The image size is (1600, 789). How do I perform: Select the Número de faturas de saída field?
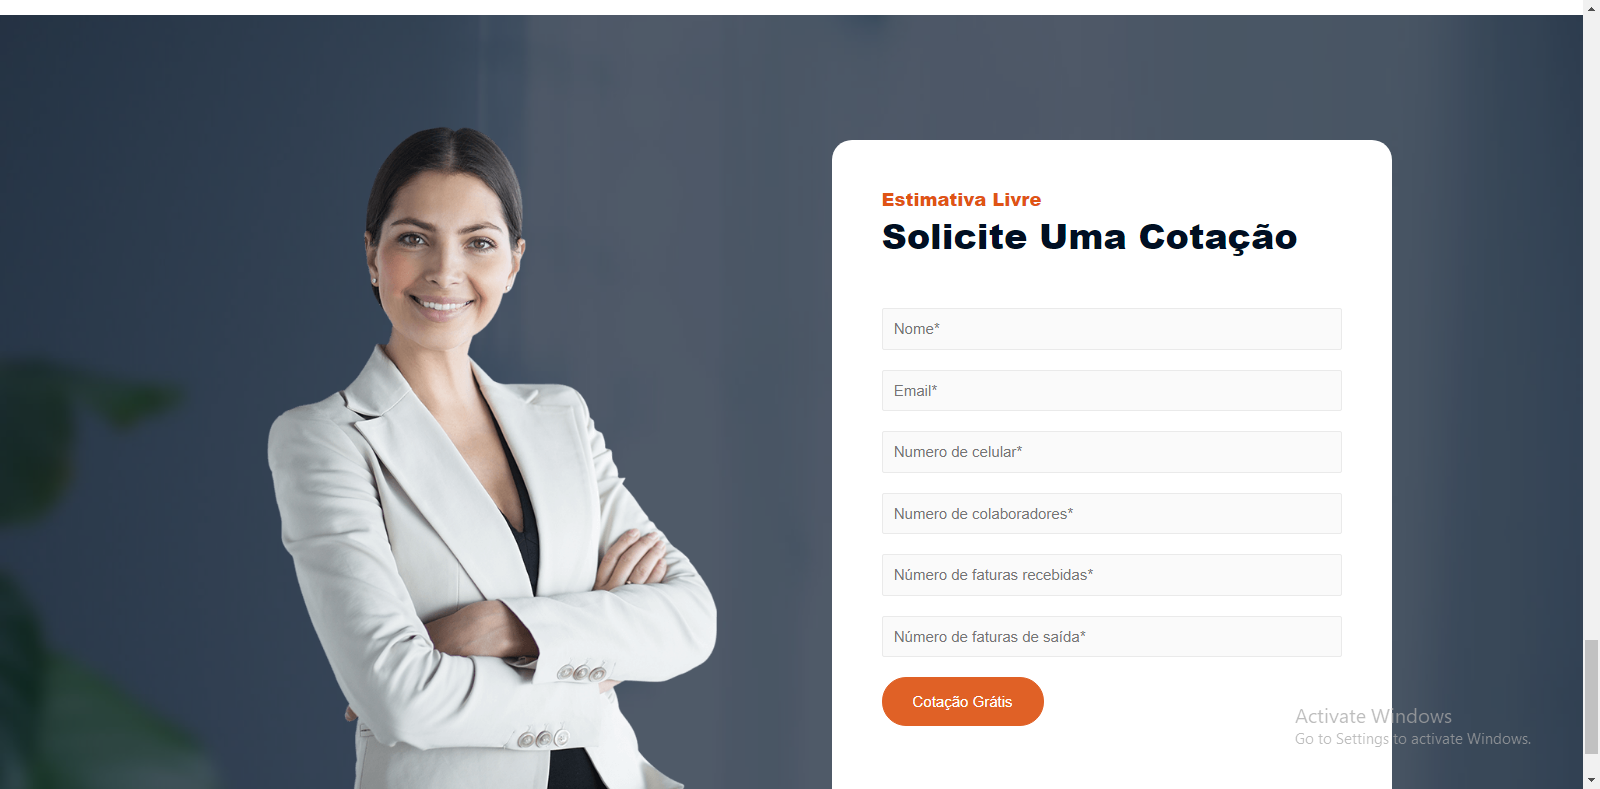pyautogui.click(x=1111, y=637)
